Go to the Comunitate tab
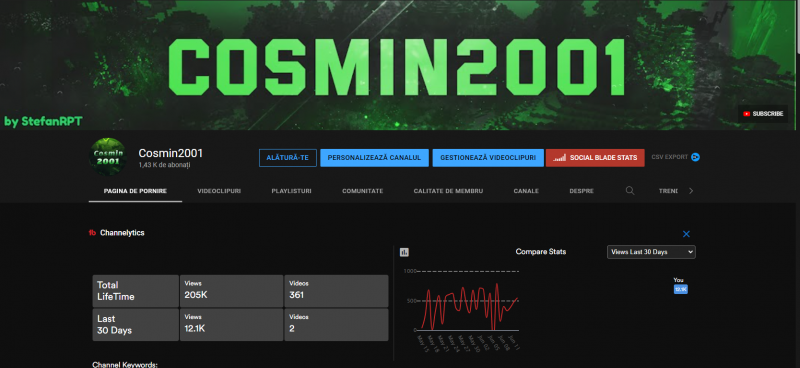 point(362,191)
